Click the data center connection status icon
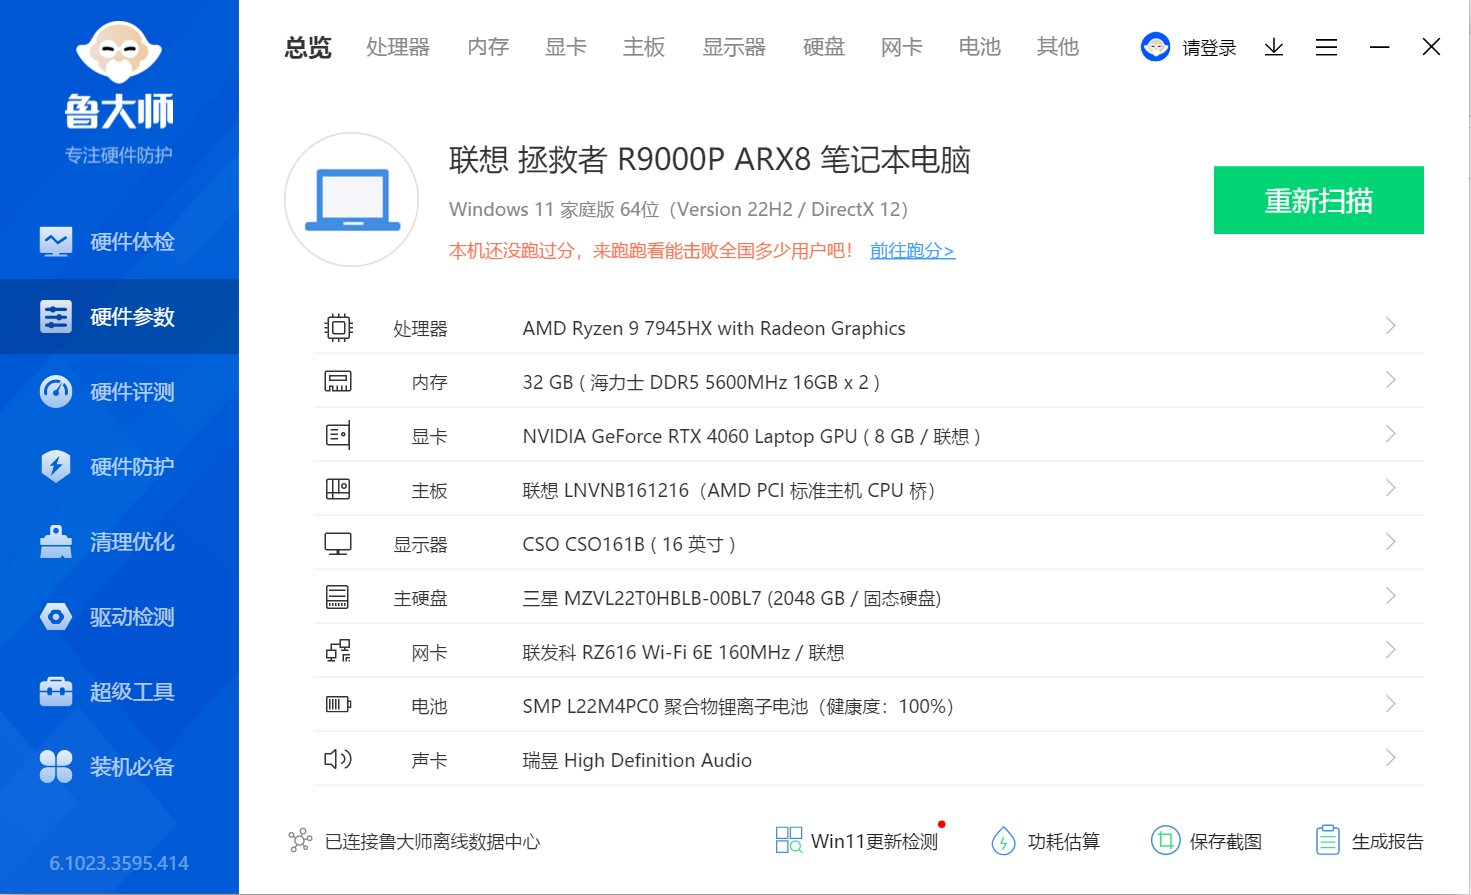This screenshot has width=1471, height=895. 300,841
